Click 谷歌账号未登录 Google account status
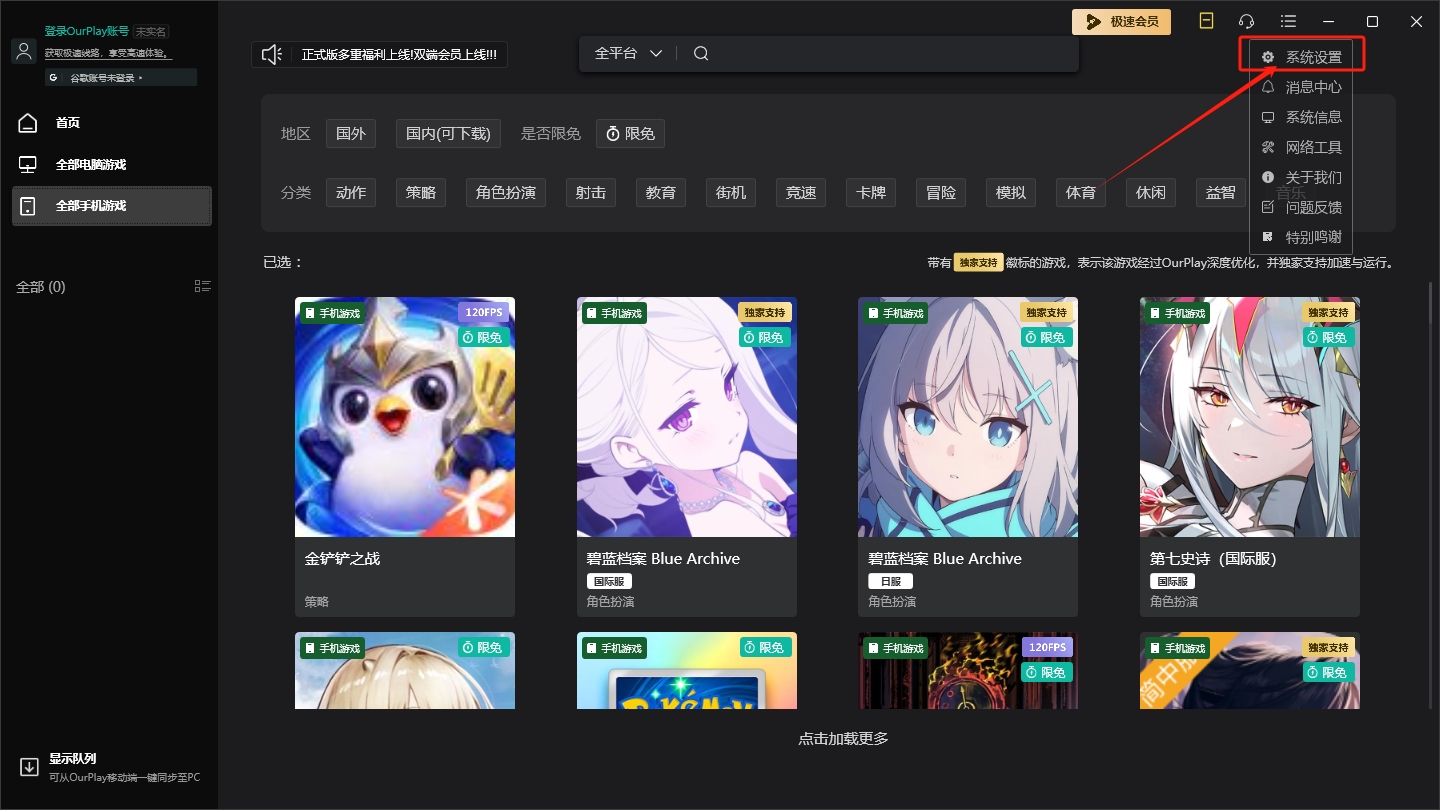The width and height of the screenshot is (1440, 810). pos(120,77)
